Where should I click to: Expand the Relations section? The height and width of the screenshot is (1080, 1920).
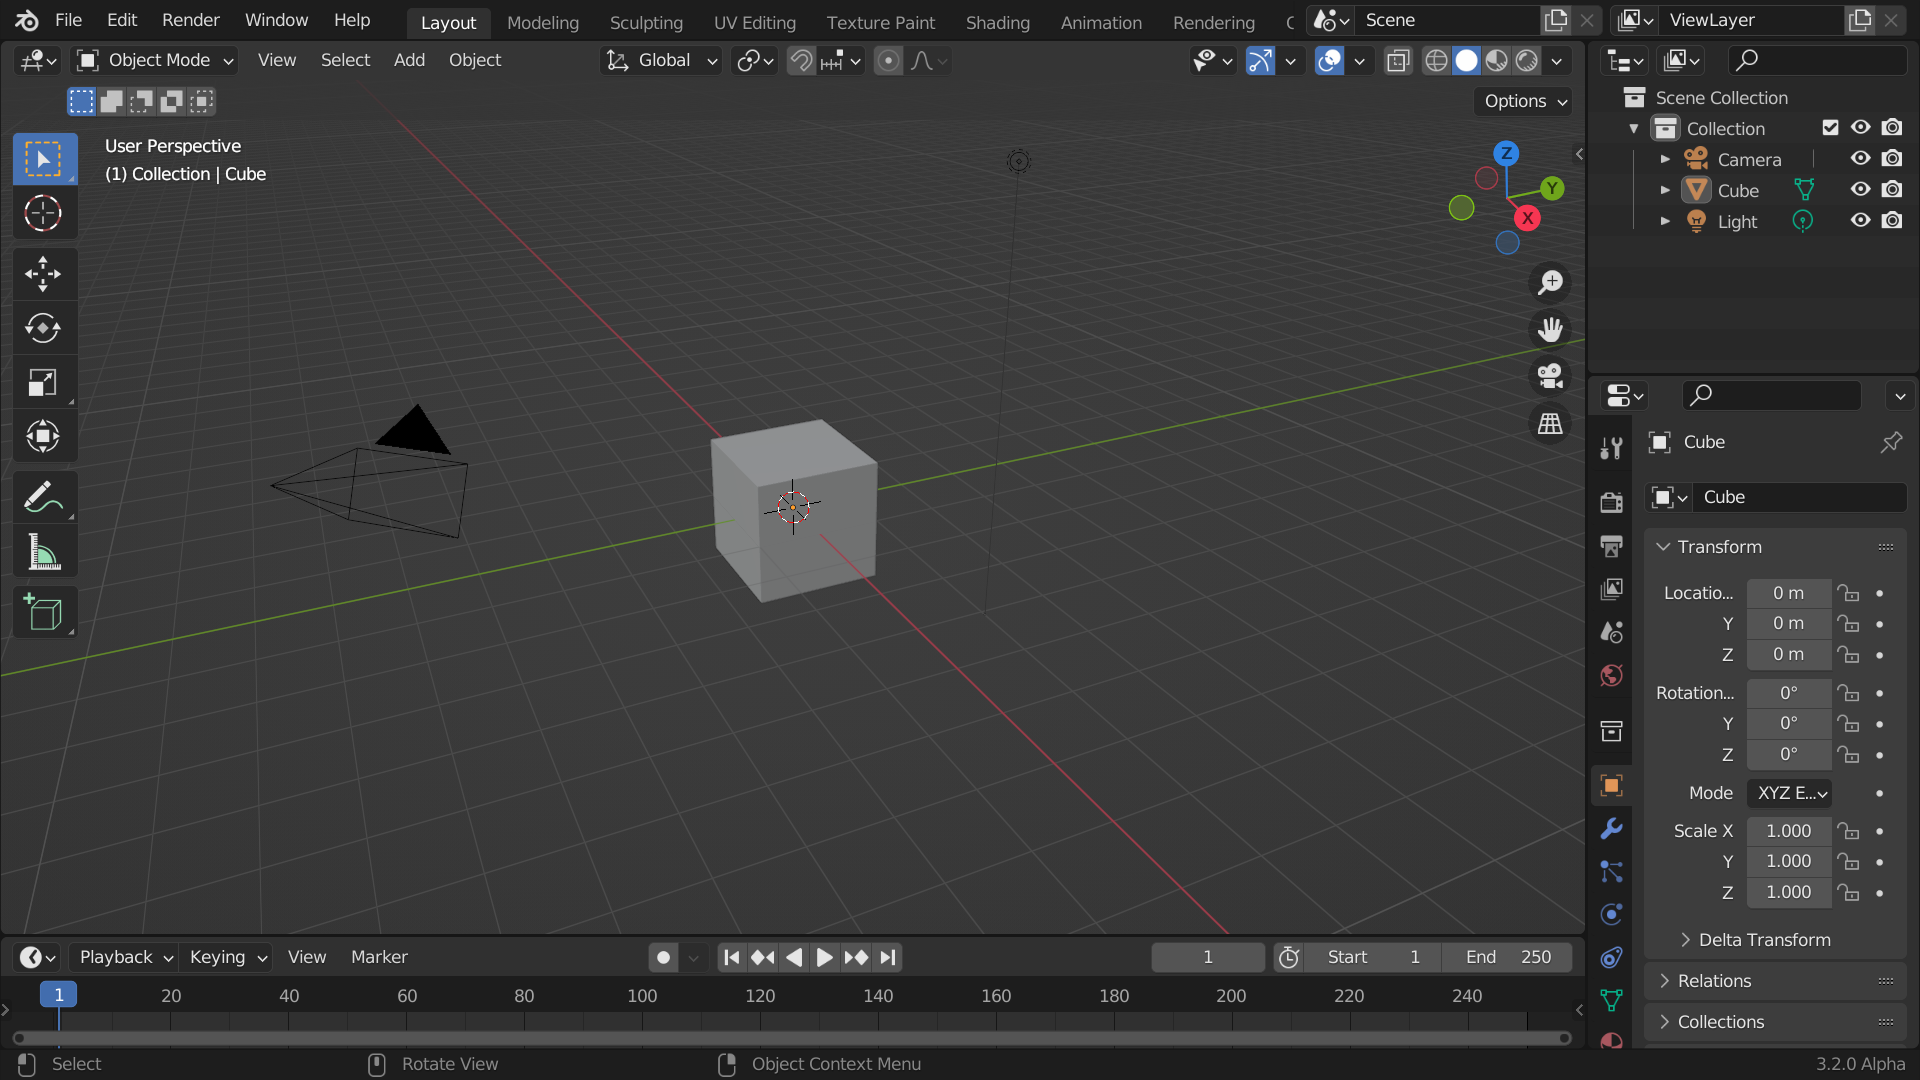1714,981
